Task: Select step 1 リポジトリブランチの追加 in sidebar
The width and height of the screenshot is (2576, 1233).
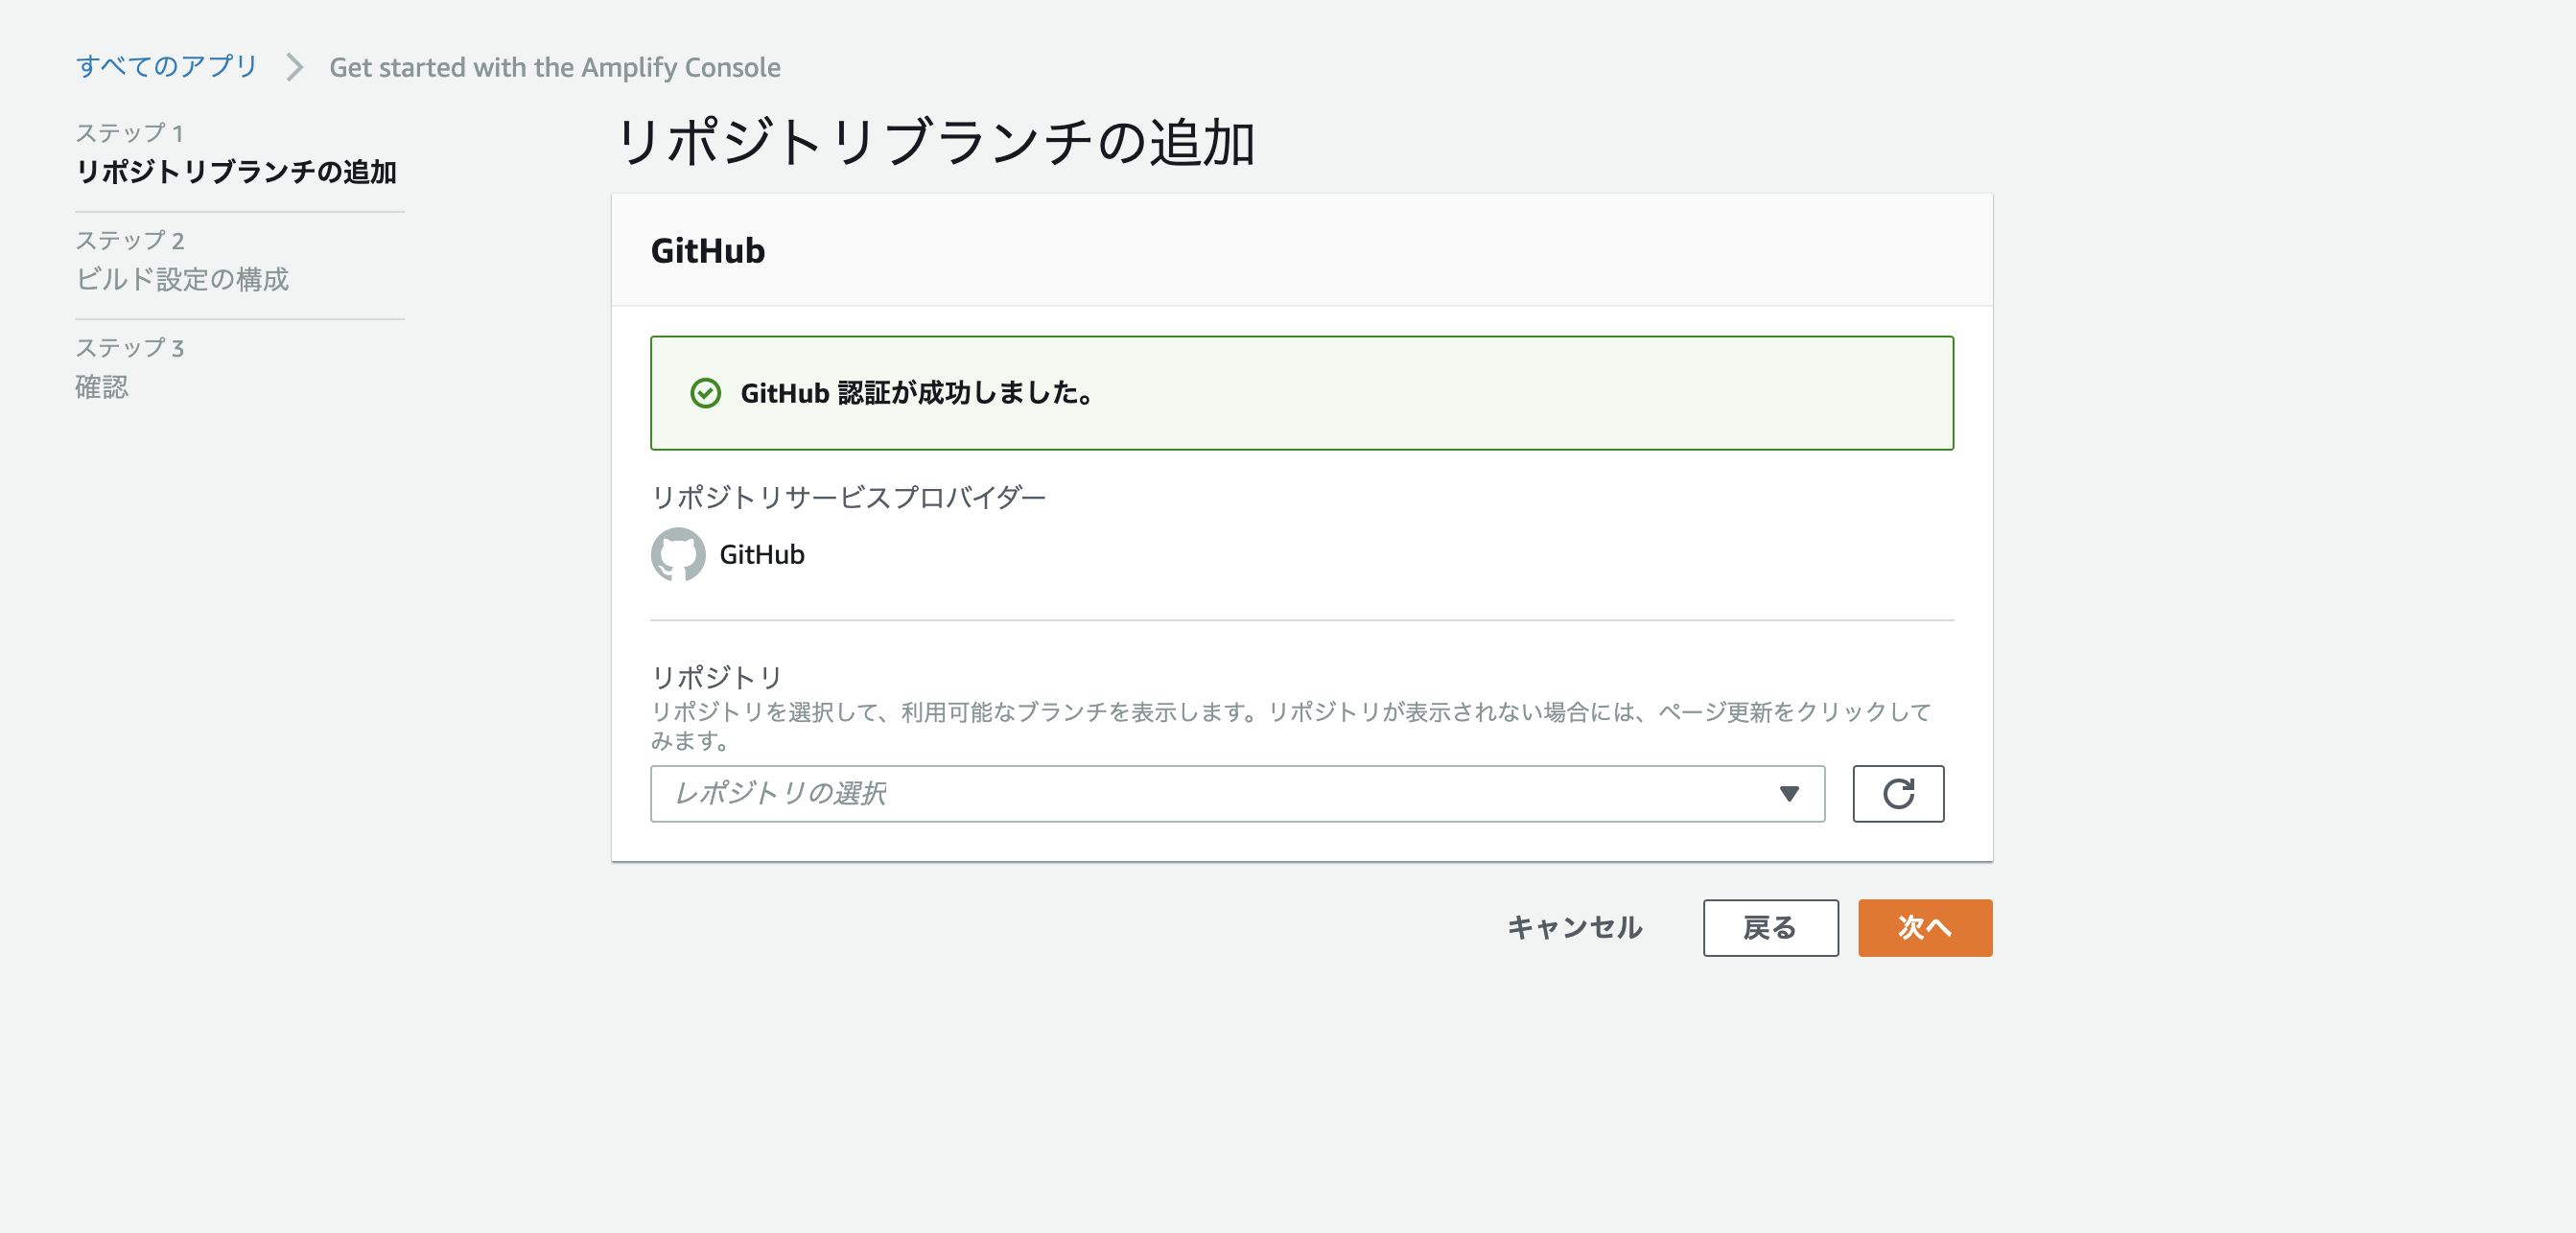Action: (236, 171)
